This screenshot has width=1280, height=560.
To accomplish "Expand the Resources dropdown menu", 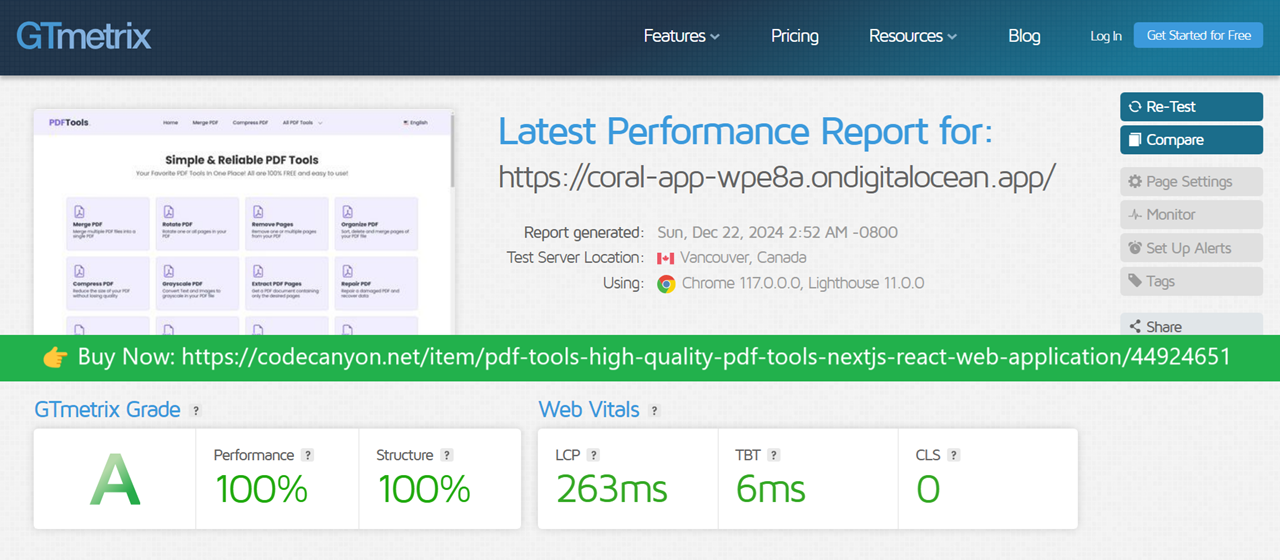I will (x=912, y=36).
